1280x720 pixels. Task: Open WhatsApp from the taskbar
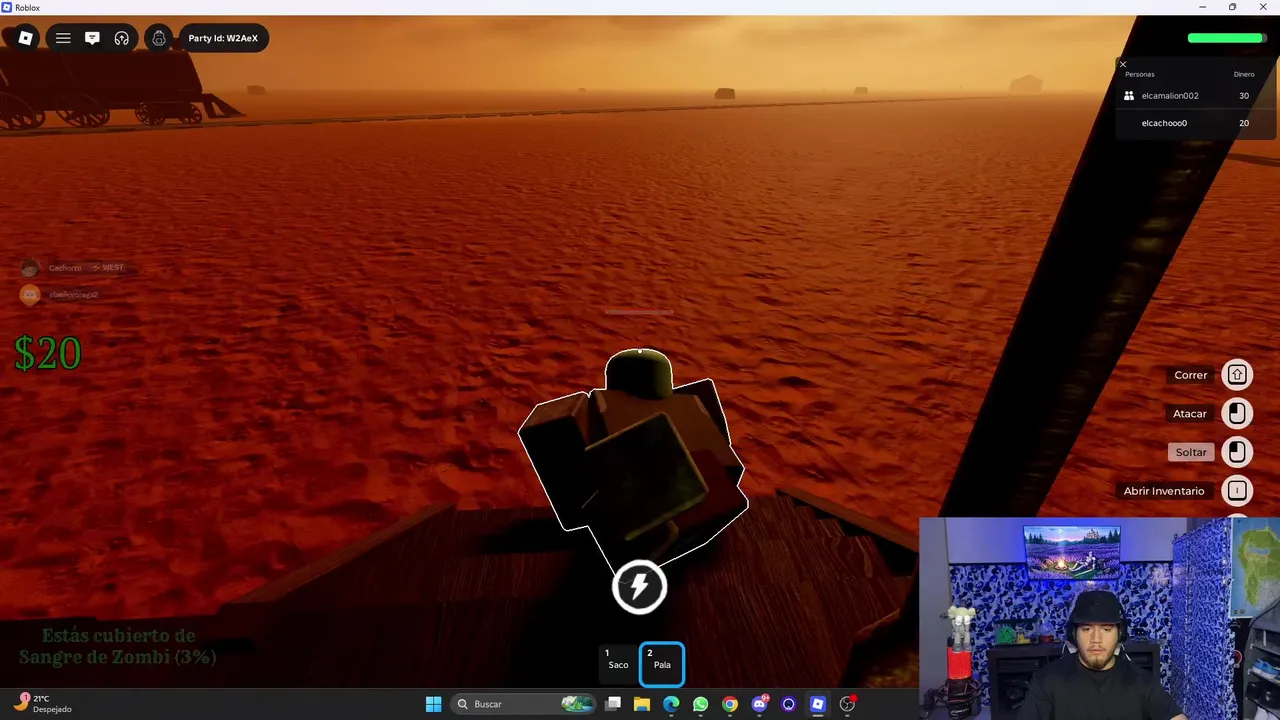(700, 704)
